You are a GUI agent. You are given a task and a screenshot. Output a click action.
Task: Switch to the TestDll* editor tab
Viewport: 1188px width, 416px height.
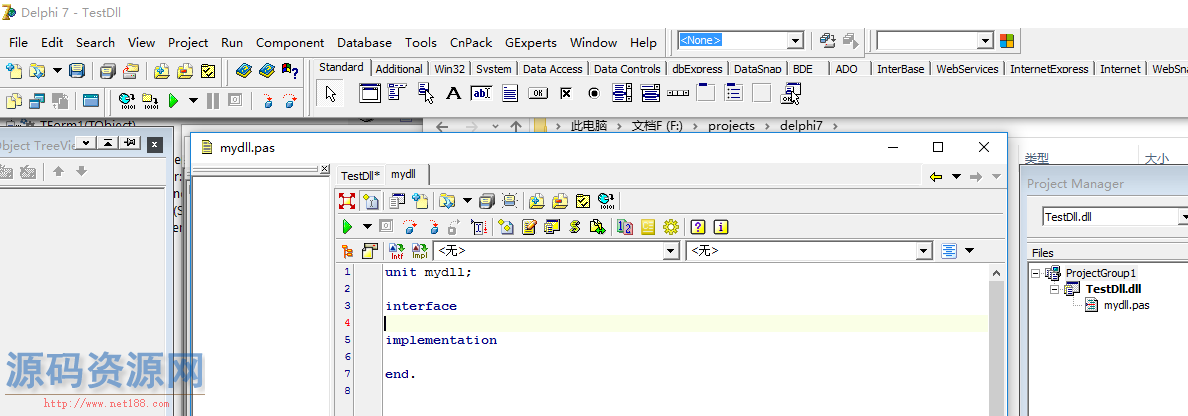(x=360, y=176)
